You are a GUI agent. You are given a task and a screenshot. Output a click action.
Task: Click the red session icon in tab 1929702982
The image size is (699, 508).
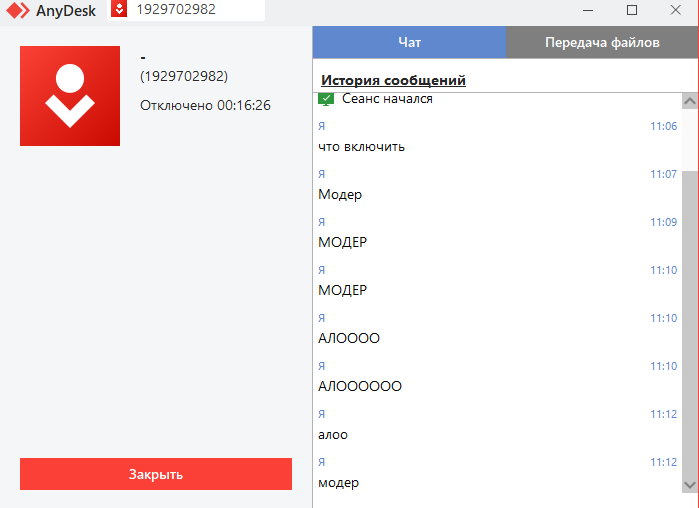(119, 9)
